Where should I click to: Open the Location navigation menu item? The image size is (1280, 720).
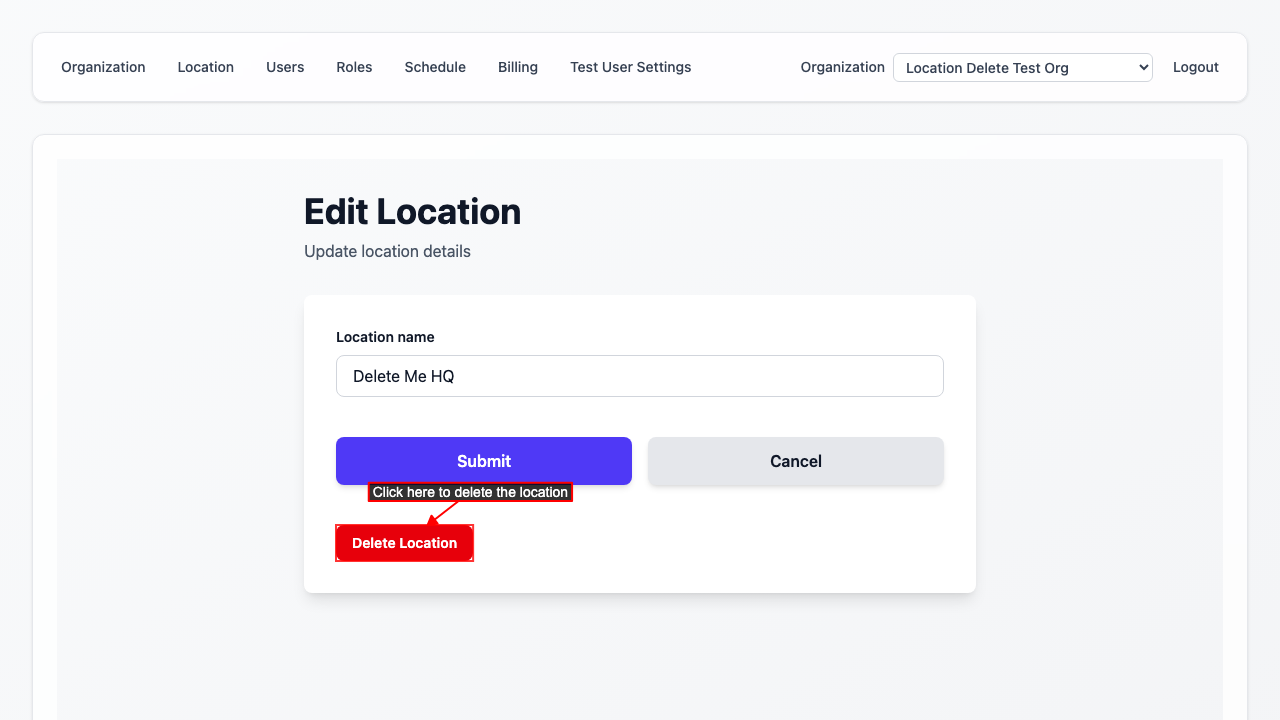click(205, 67)
